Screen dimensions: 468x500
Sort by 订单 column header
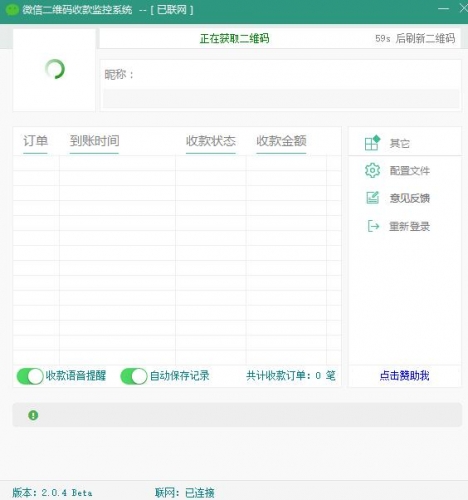tap(35, 141)
